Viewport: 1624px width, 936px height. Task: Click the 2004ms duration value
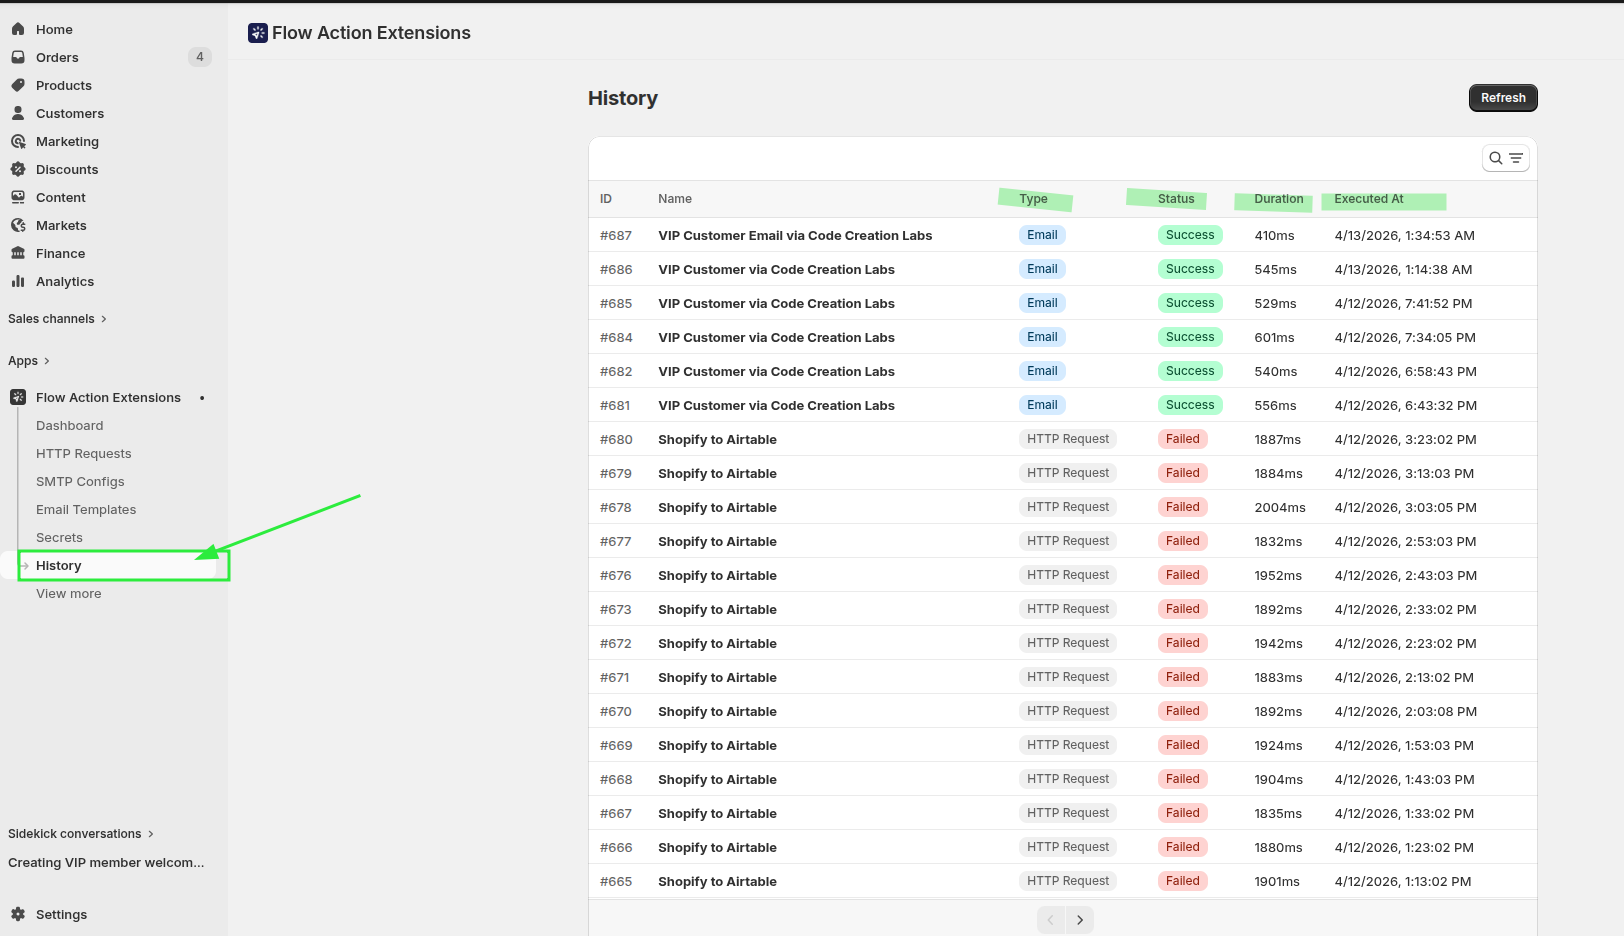(1280, 507)
